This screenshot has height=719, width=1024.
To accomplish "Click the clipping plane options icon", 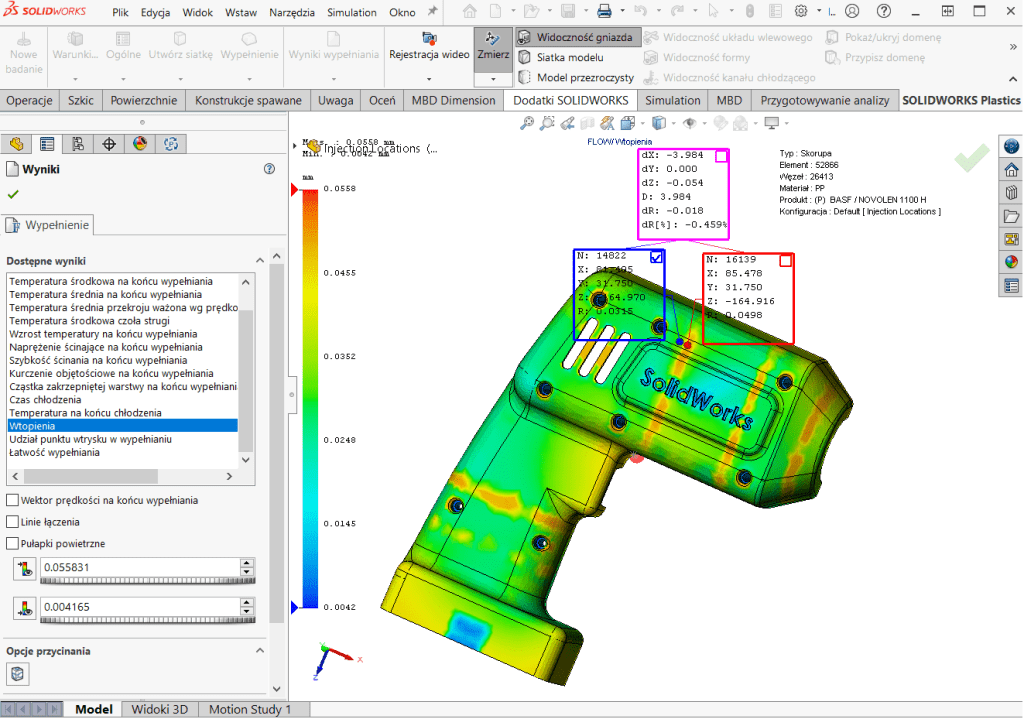I will 18,673.
